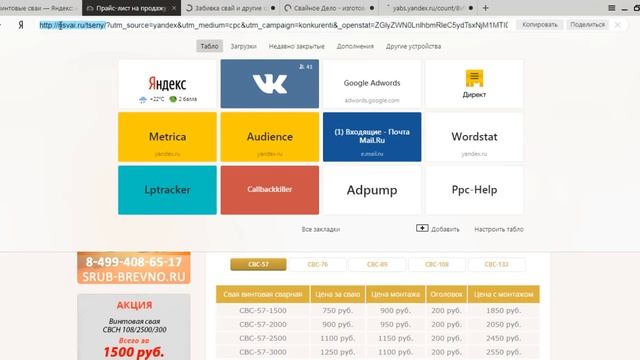The image size is (640, 360).
Task: Click the СВС-57-2500 table row name
Action: pos(263,338)
